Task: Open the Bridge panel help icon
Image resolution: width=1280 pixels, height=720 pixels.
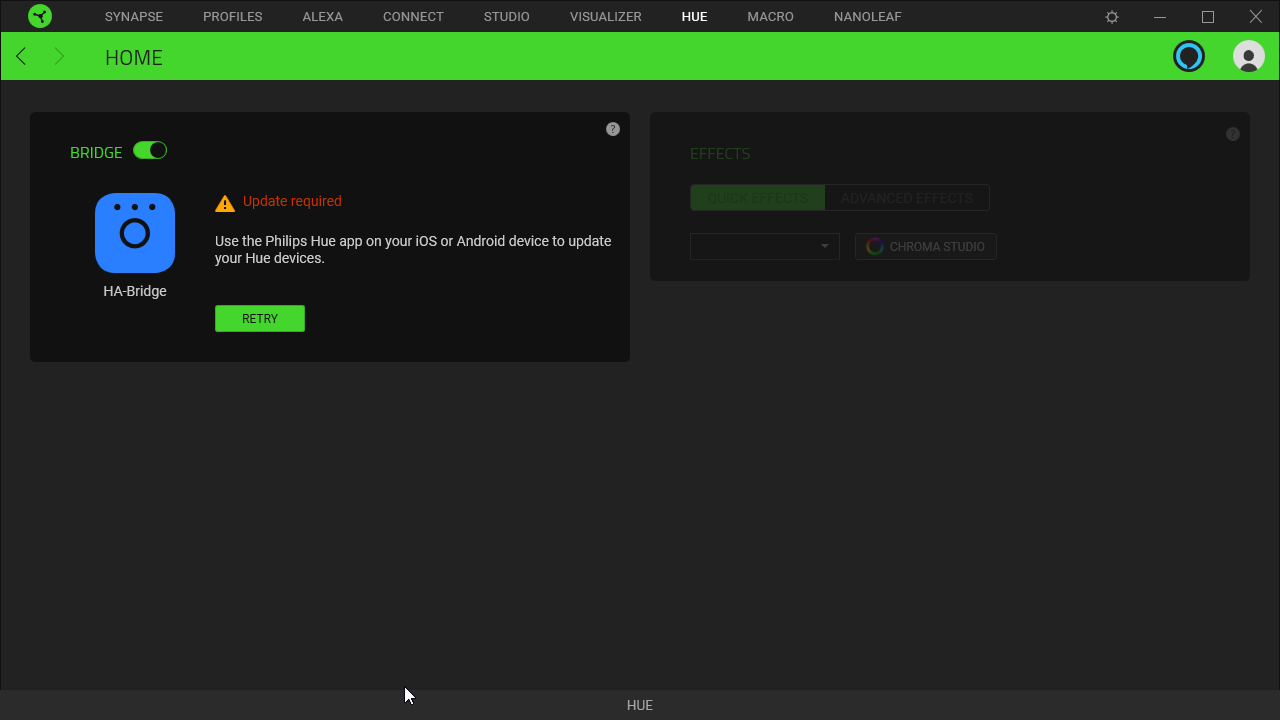Action: tap(613, 129)
